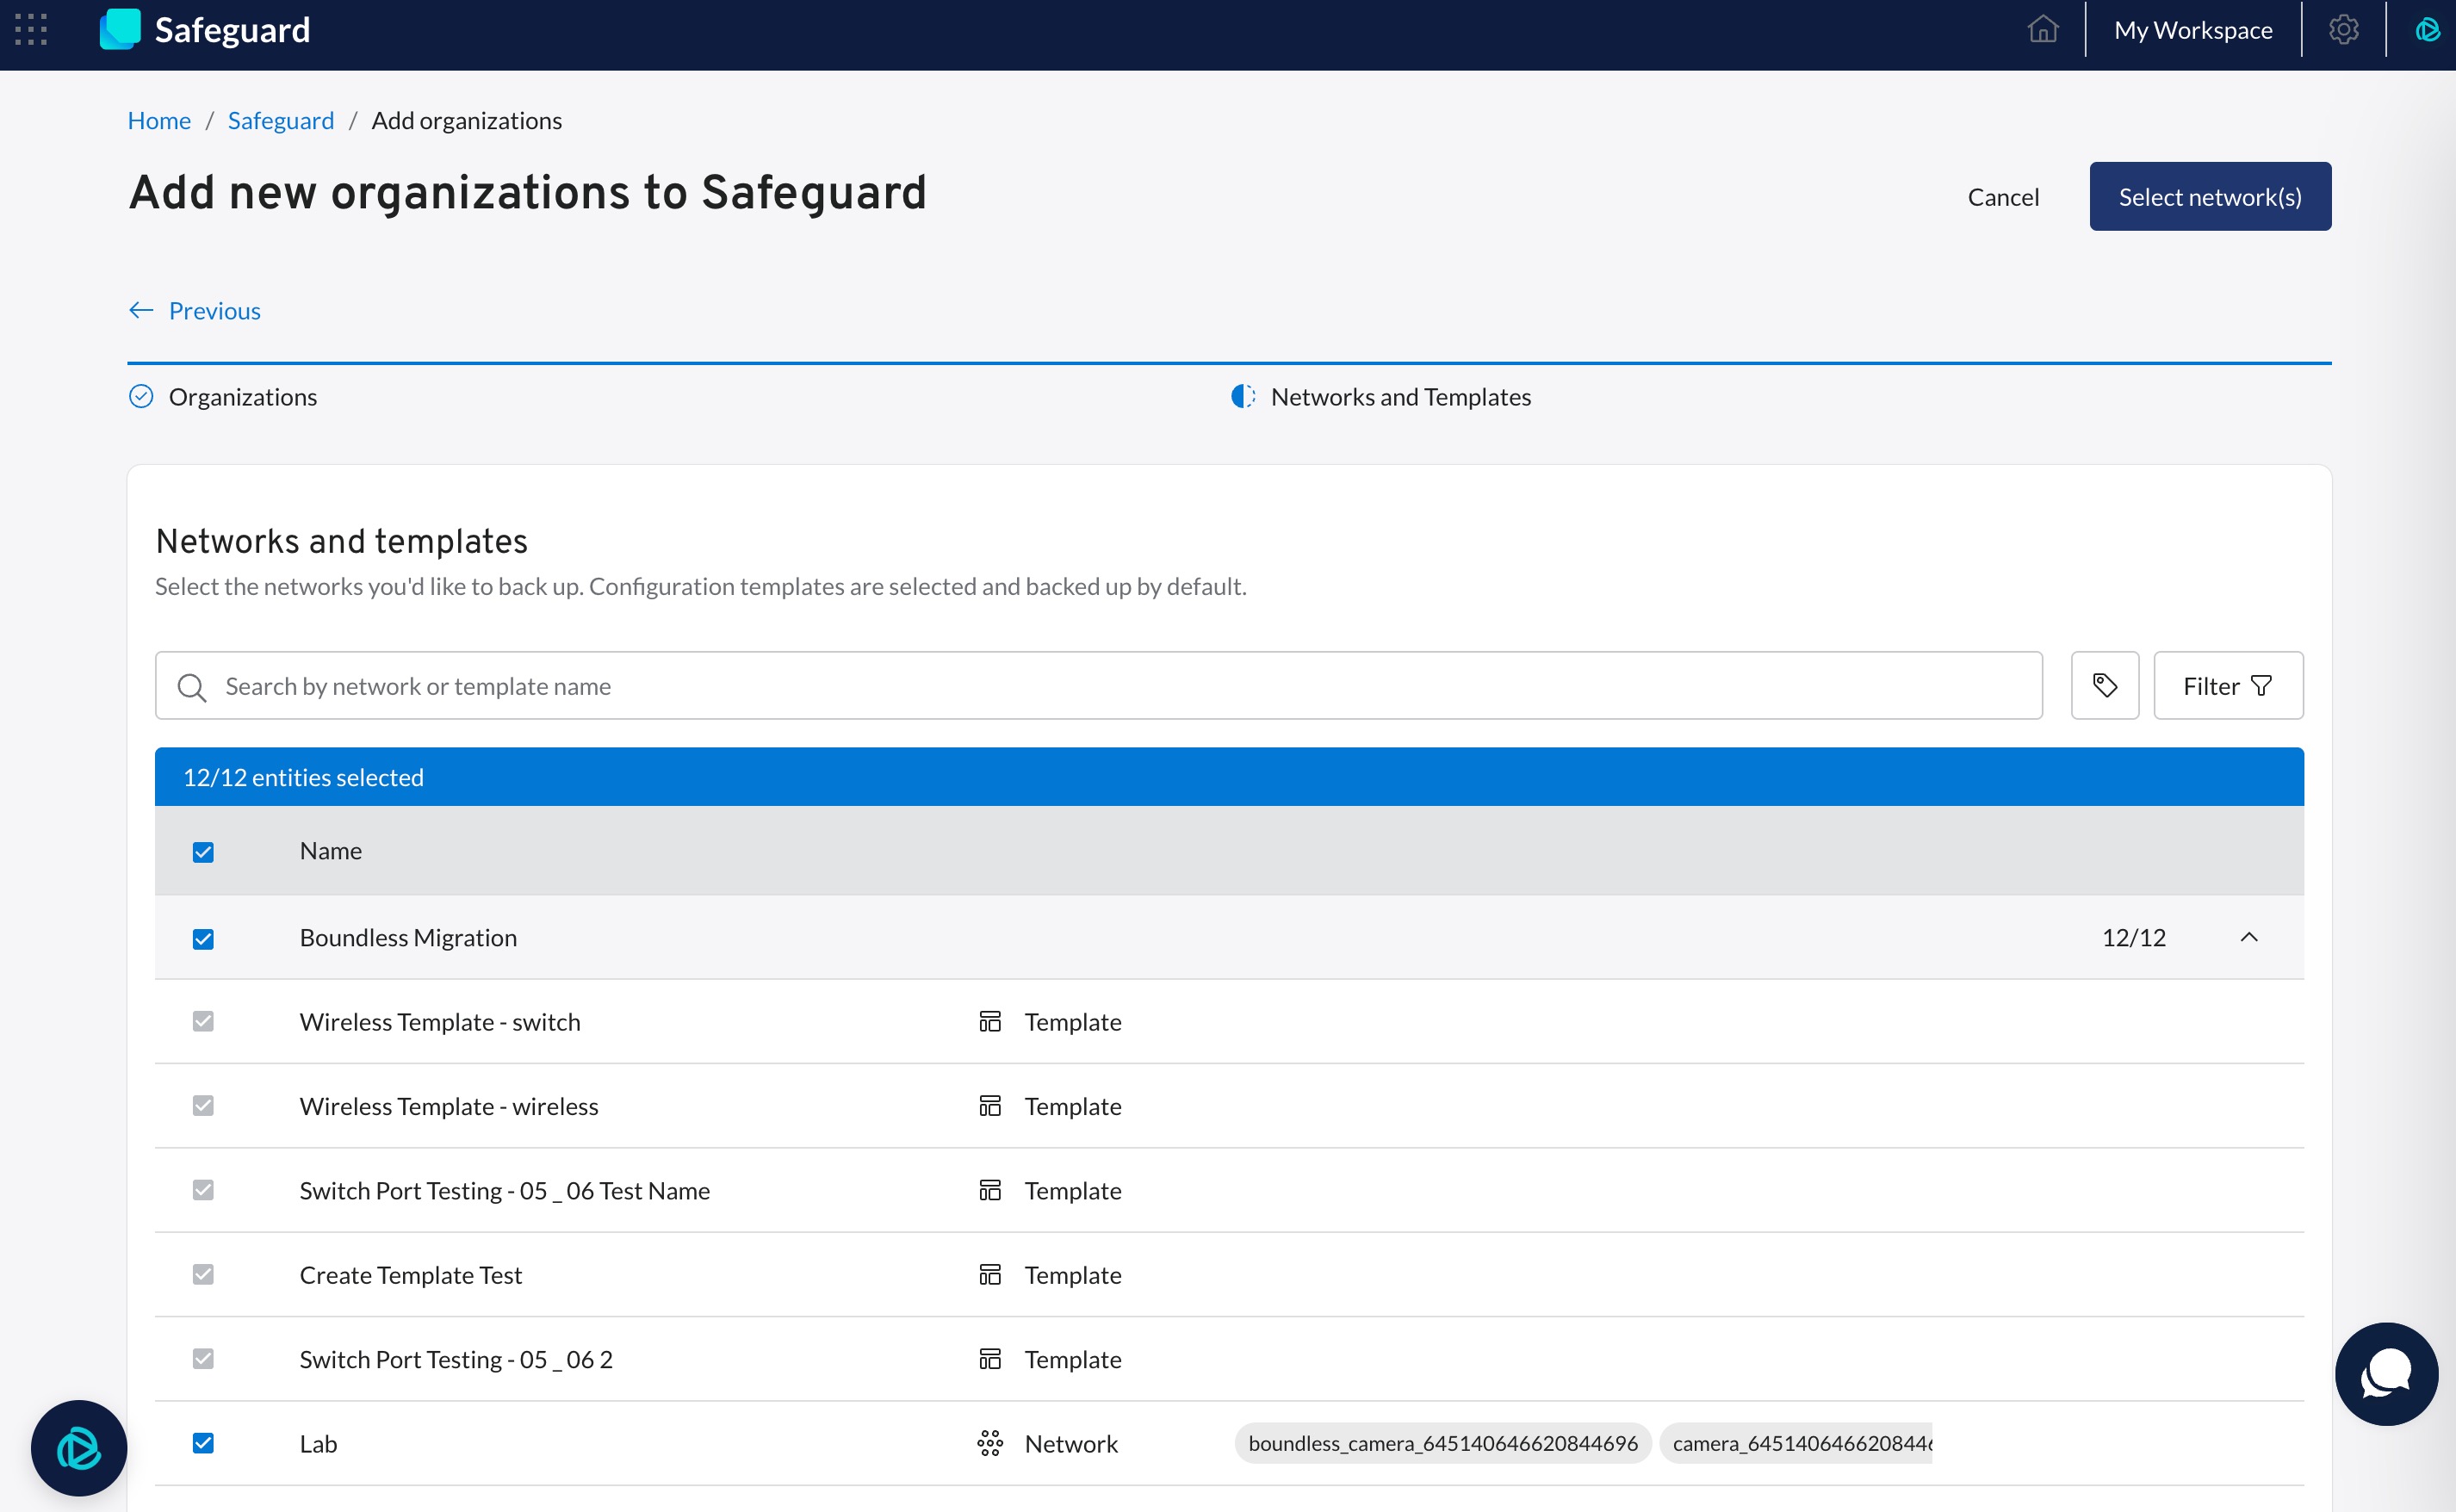Open the Filter dropdown

coord(2227,686)
